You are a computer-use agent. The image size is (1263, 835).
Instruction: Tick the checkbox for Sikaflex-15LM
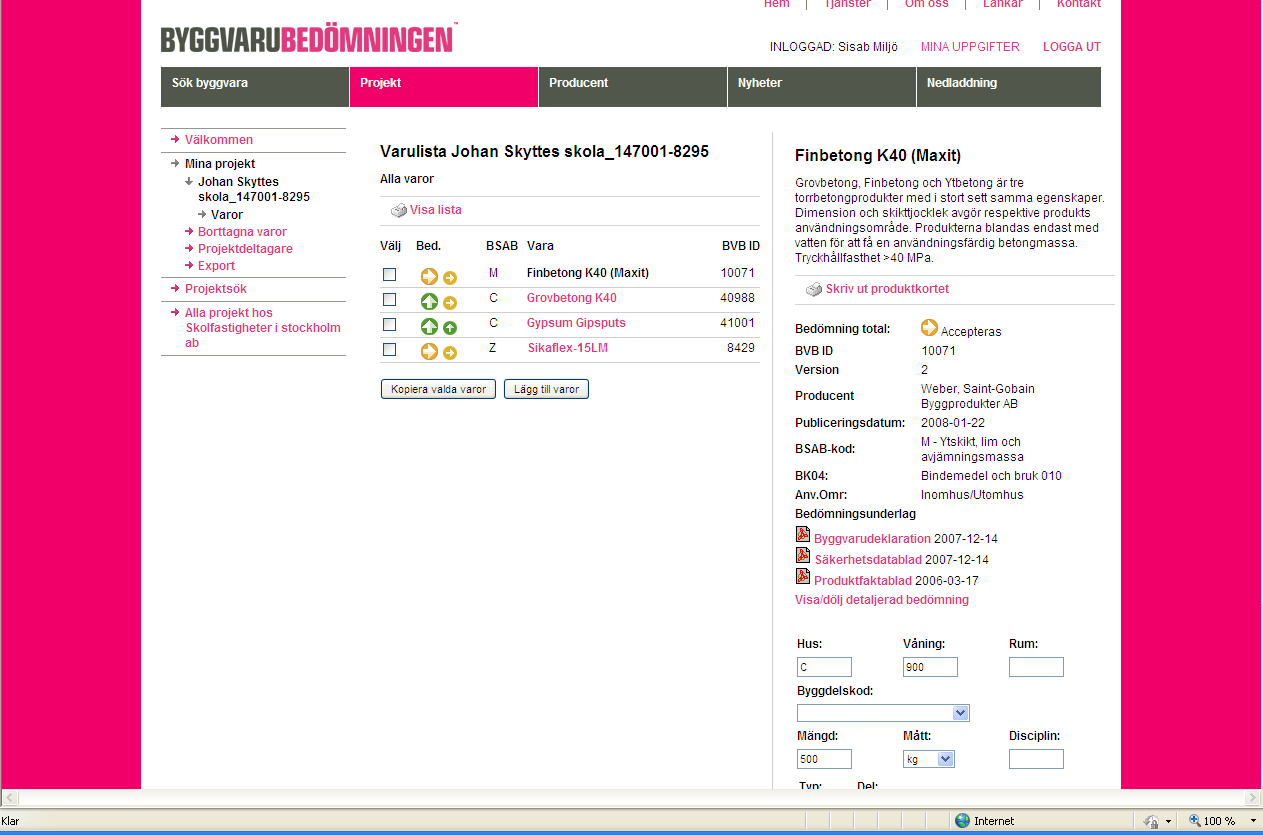pos(389,349)
